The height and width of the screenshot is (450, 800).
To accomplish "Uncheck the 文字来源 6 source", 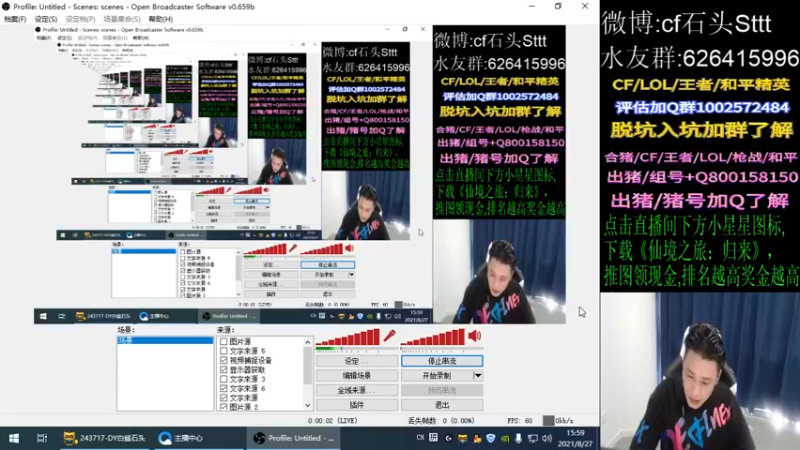I will (x=223, y=388).
